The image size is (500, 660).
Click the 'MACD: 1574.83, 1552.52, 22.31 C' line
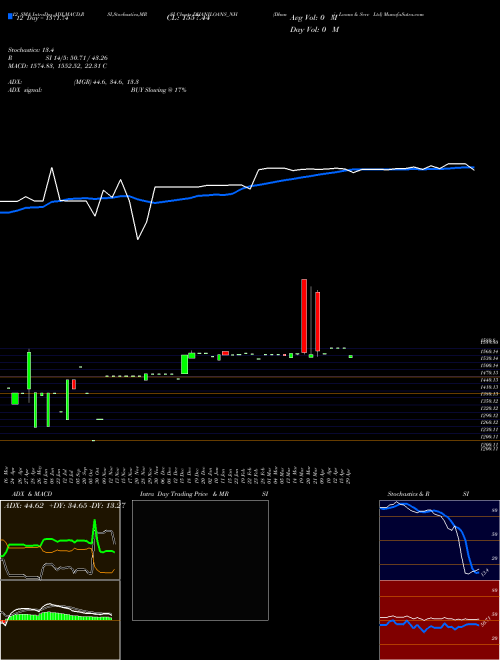pos(57,66)
